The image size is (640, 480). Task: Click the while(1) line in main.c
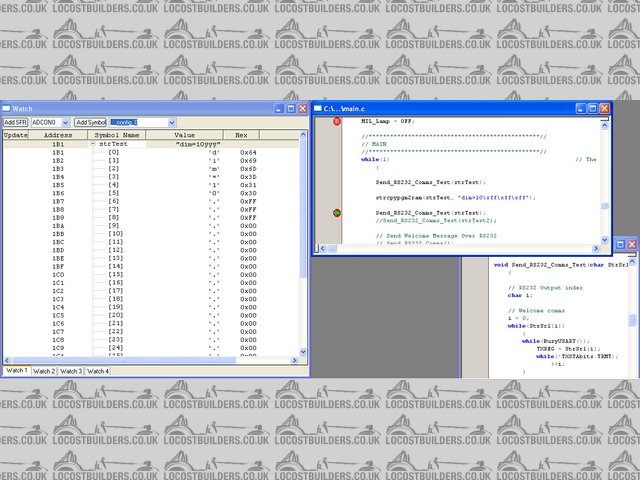point(375,159)
